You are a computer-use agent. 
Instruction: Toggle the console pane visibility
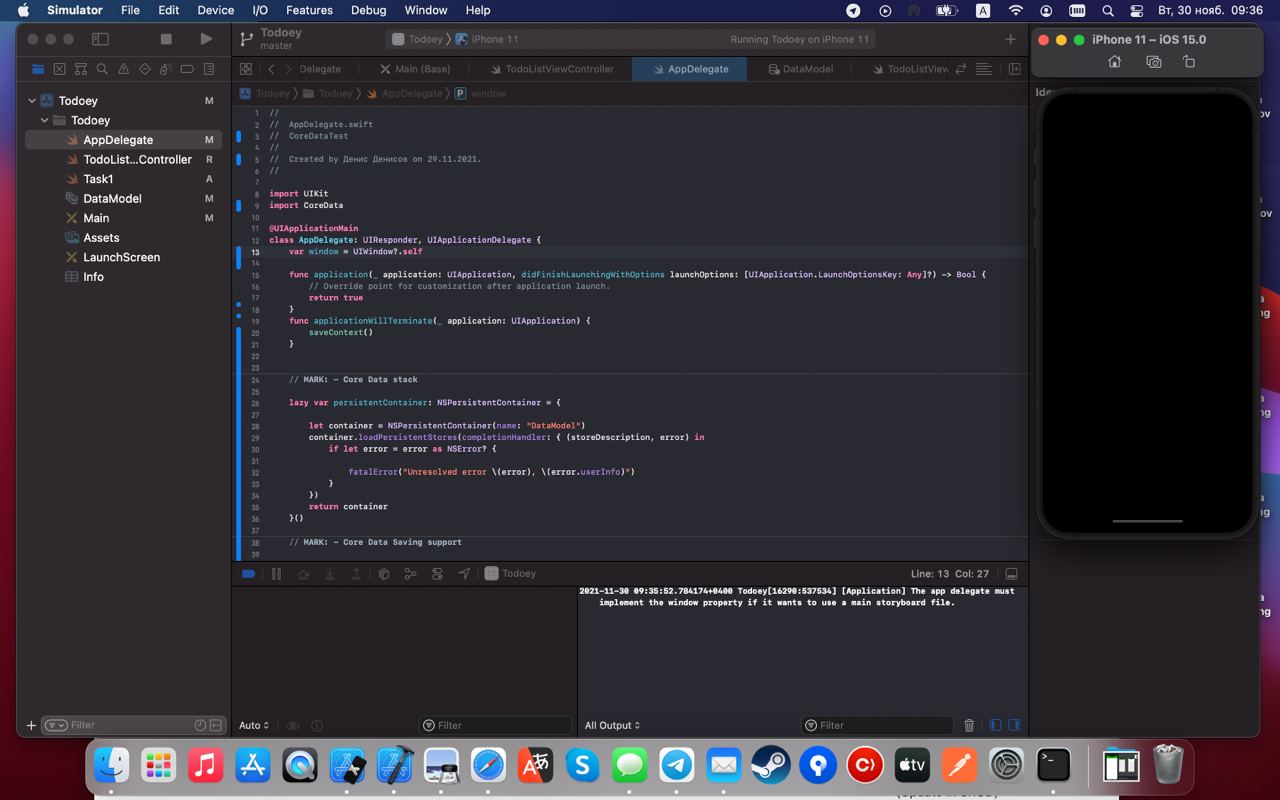(x=1014, y=725)
